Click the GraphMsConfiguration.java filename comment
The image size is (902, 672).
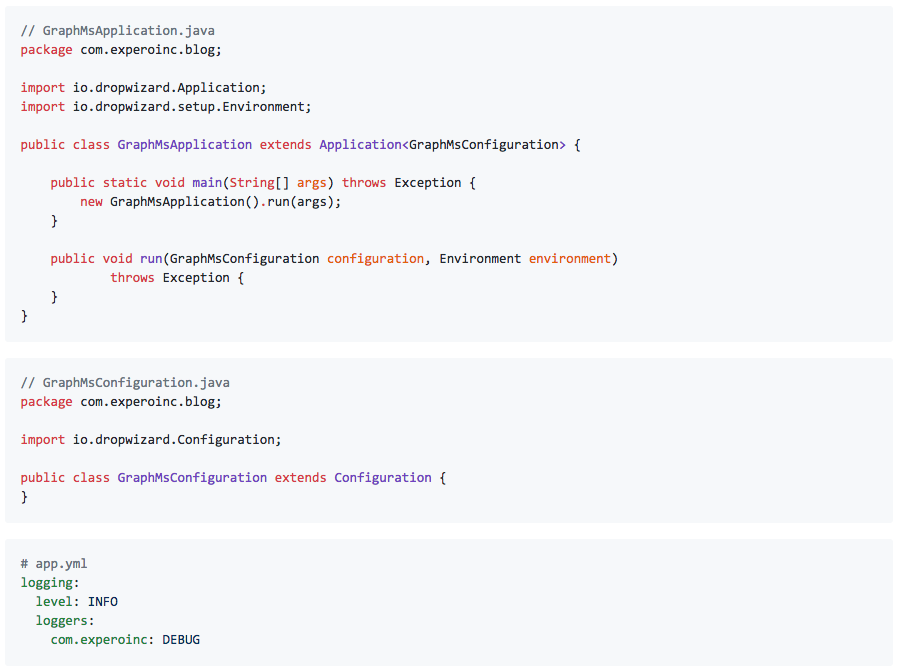coord(128,382)
